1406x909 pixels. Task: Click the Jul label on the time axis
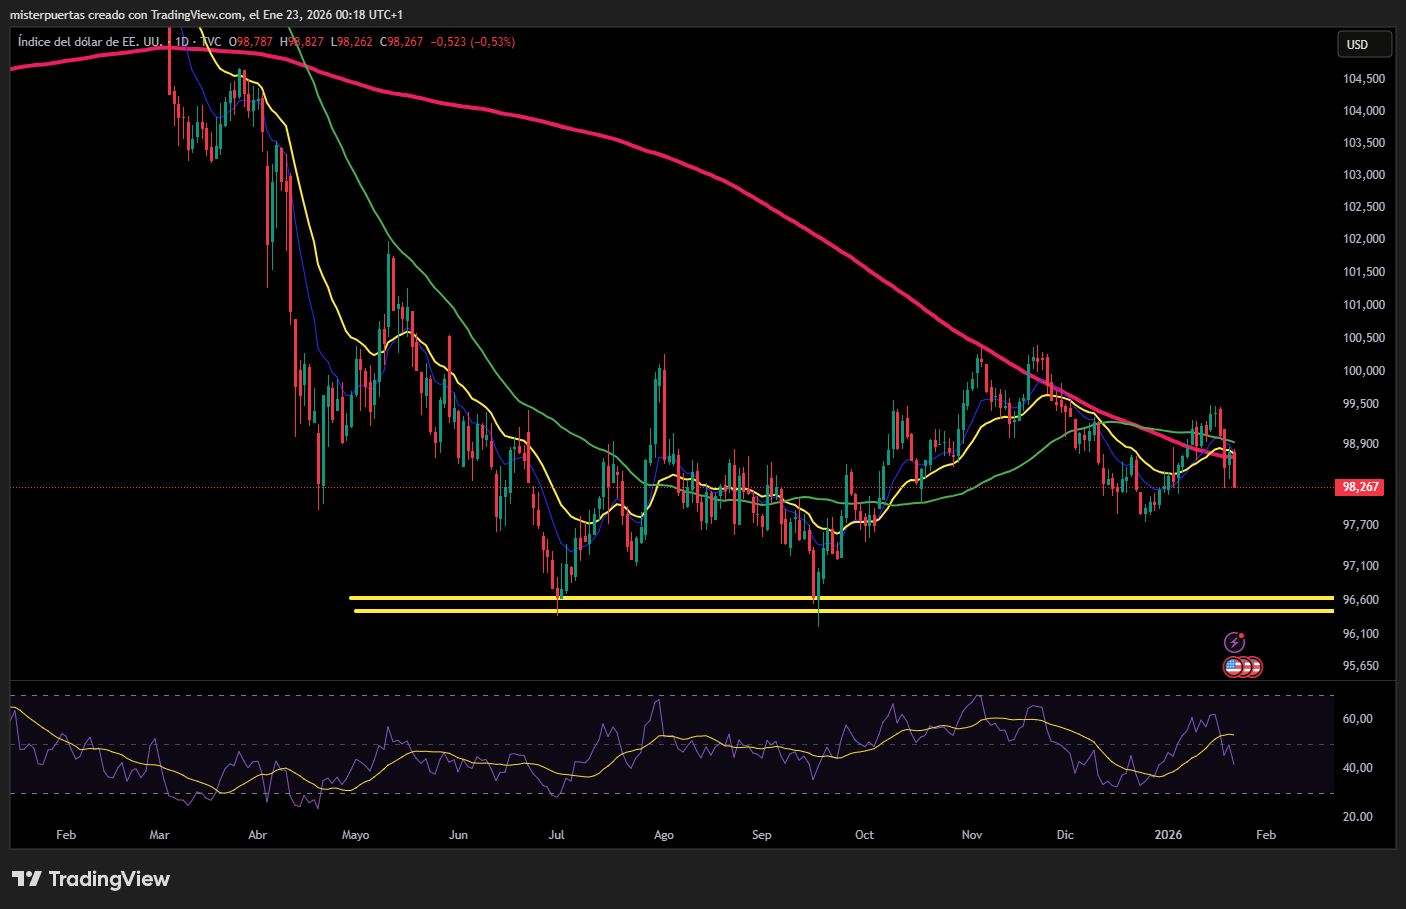(556, 835)
